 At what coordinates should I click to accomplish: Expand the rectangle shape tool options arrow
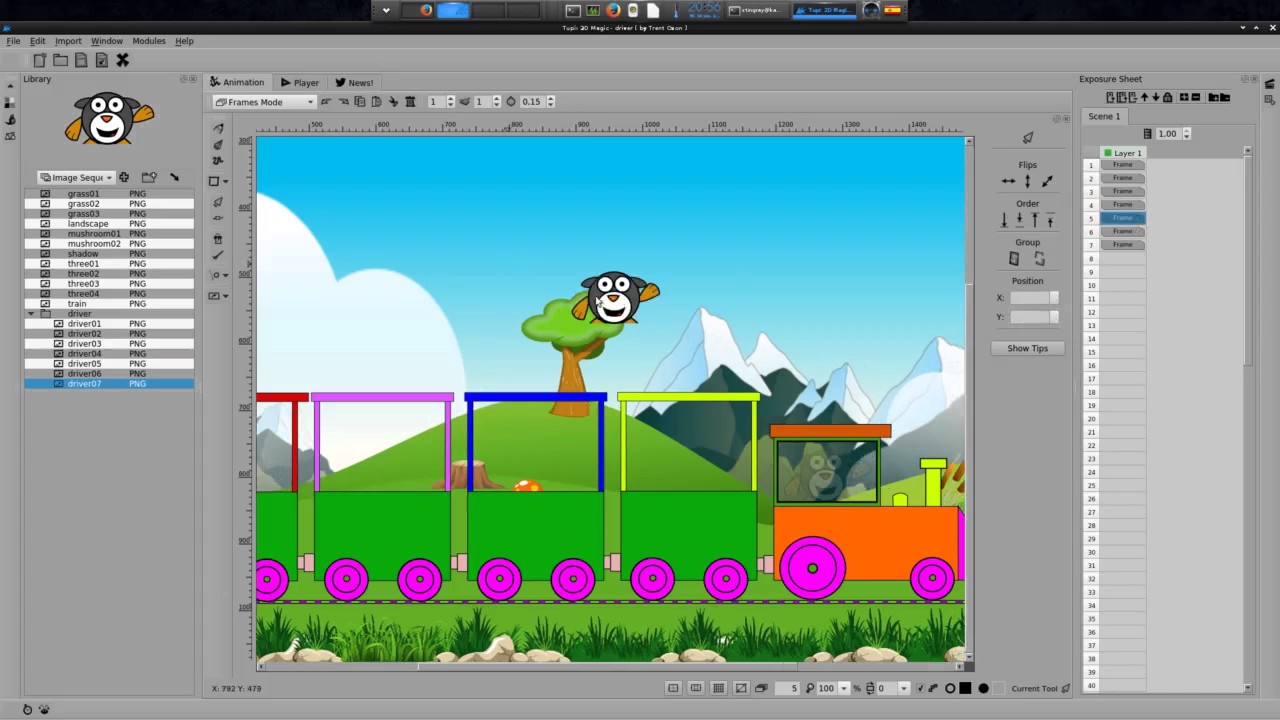click(x=225, y=182)
